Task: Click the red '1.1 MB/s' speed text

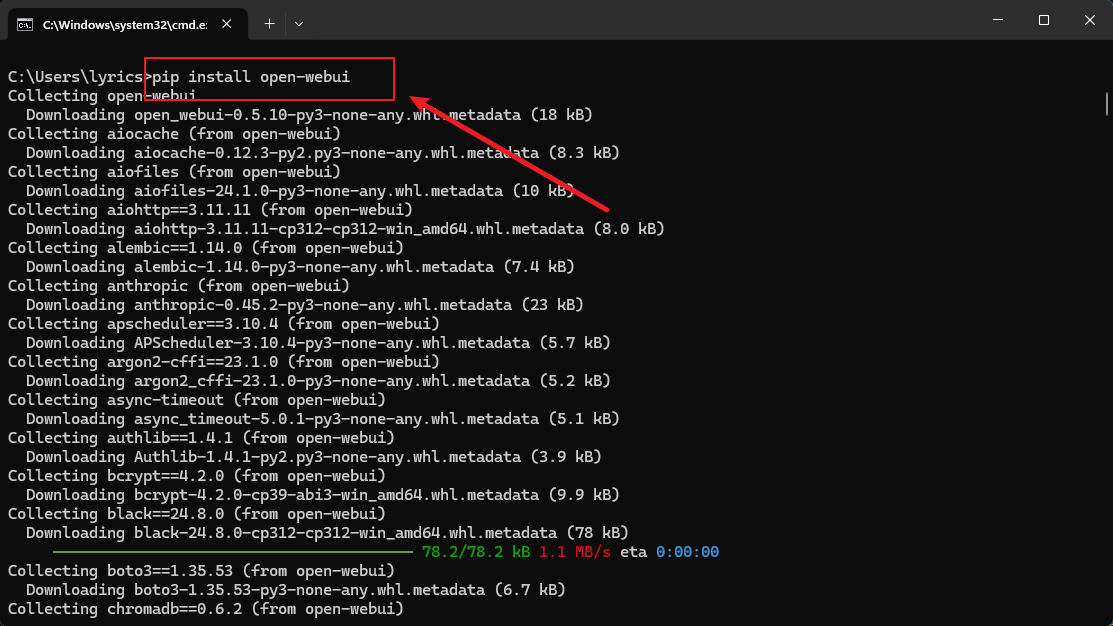Action: click(574, 551)
